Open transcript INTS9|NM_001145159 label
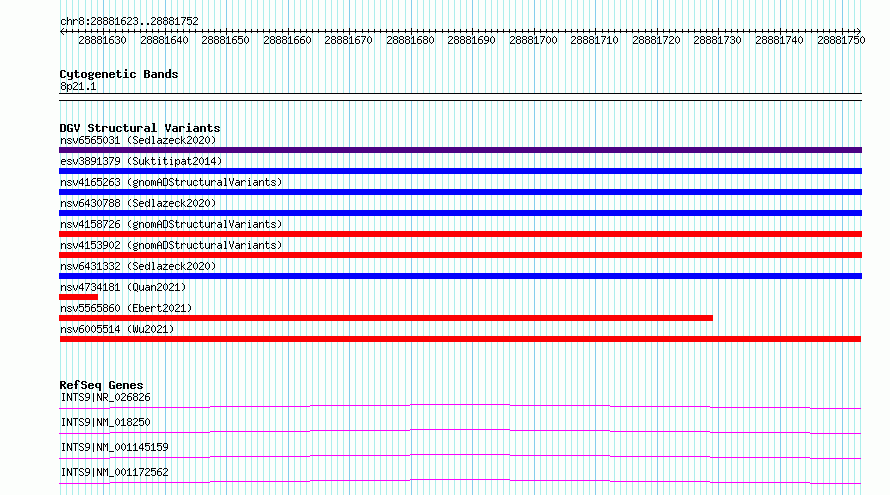890x495 pixels. 115,447
